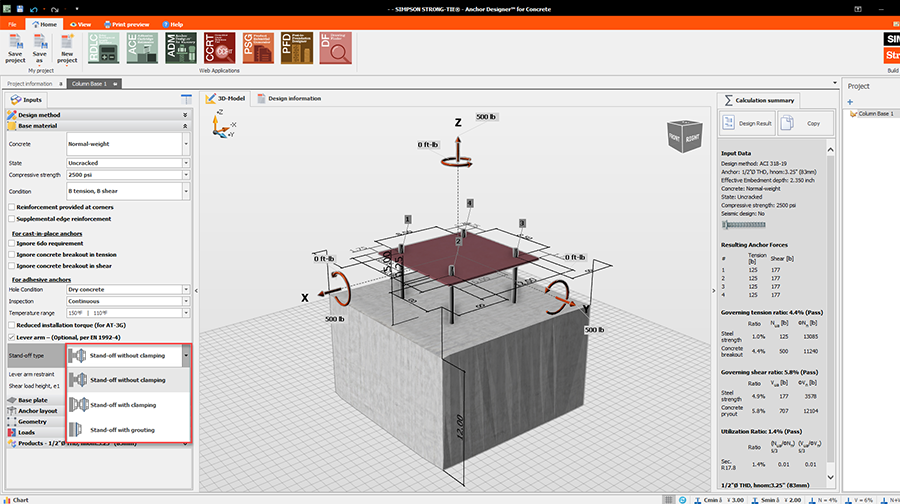
Task: Expand the Anchor layout section
Action: [36, 411]
